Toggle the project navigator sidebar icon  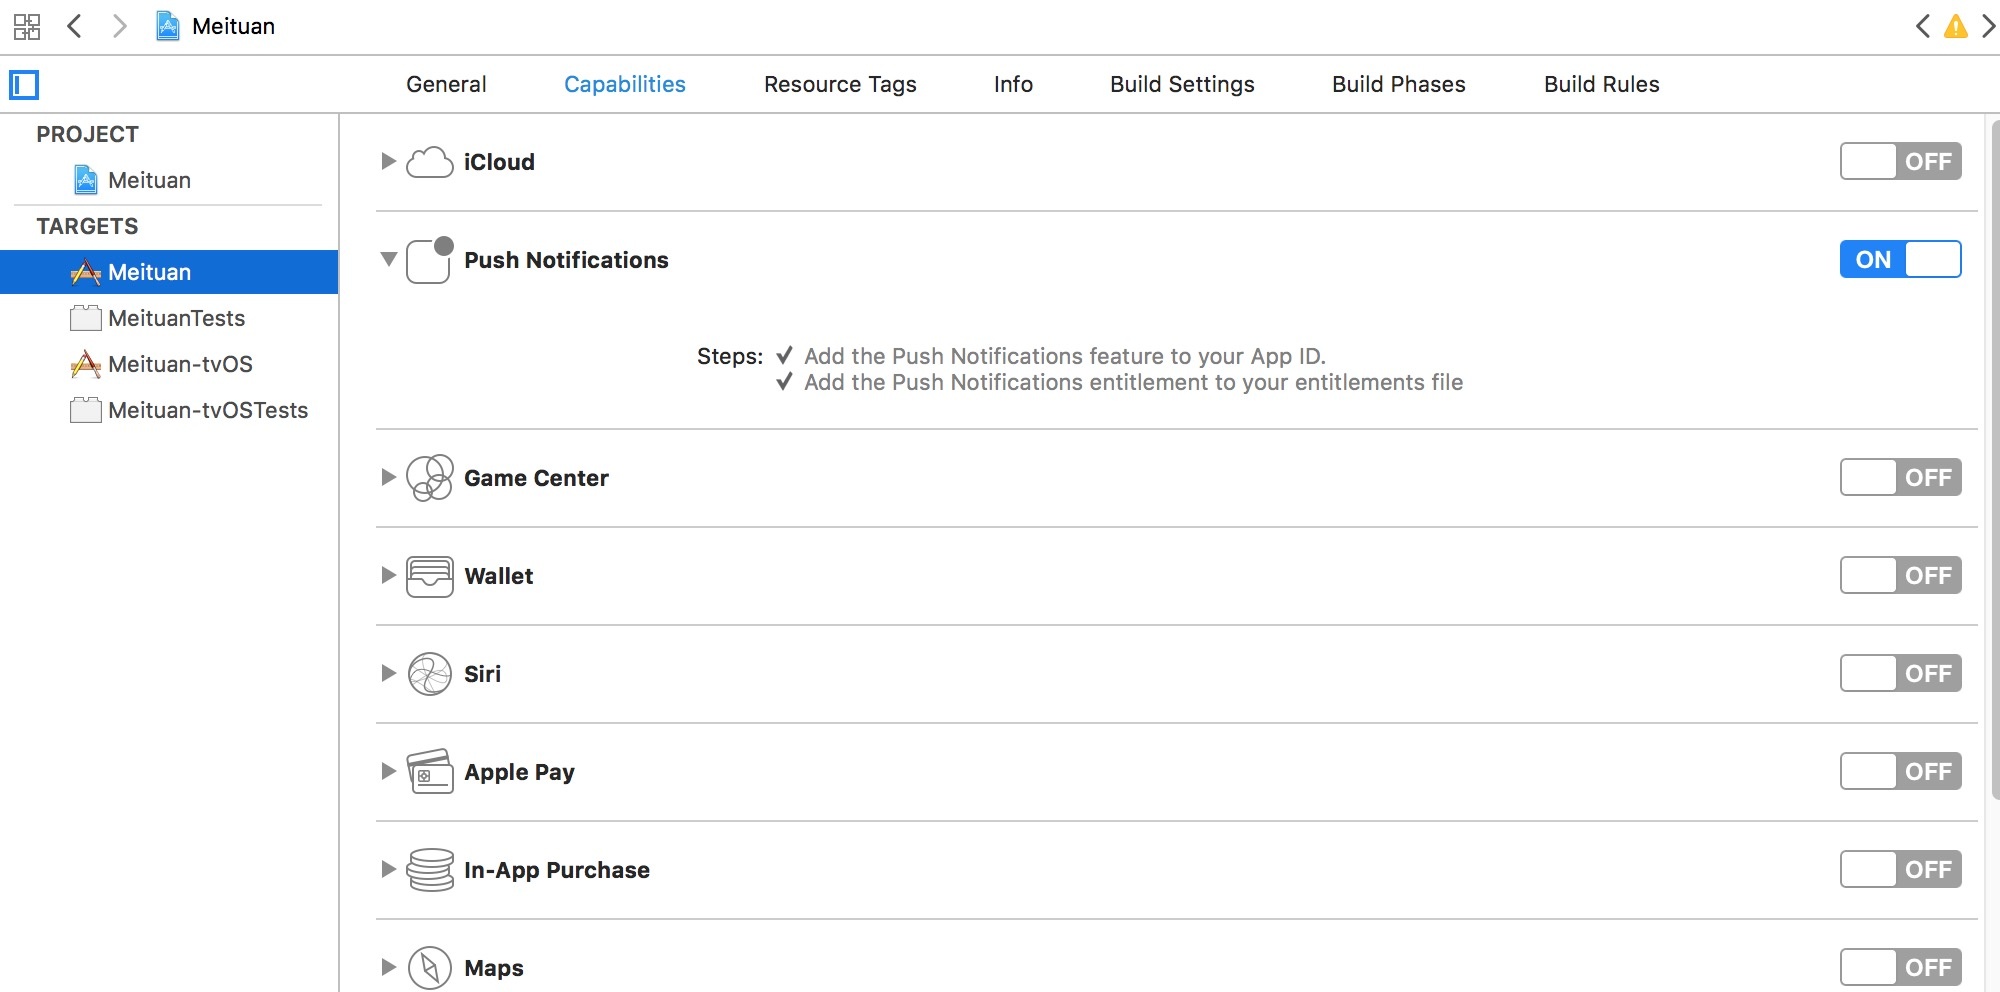pos(24,85)
